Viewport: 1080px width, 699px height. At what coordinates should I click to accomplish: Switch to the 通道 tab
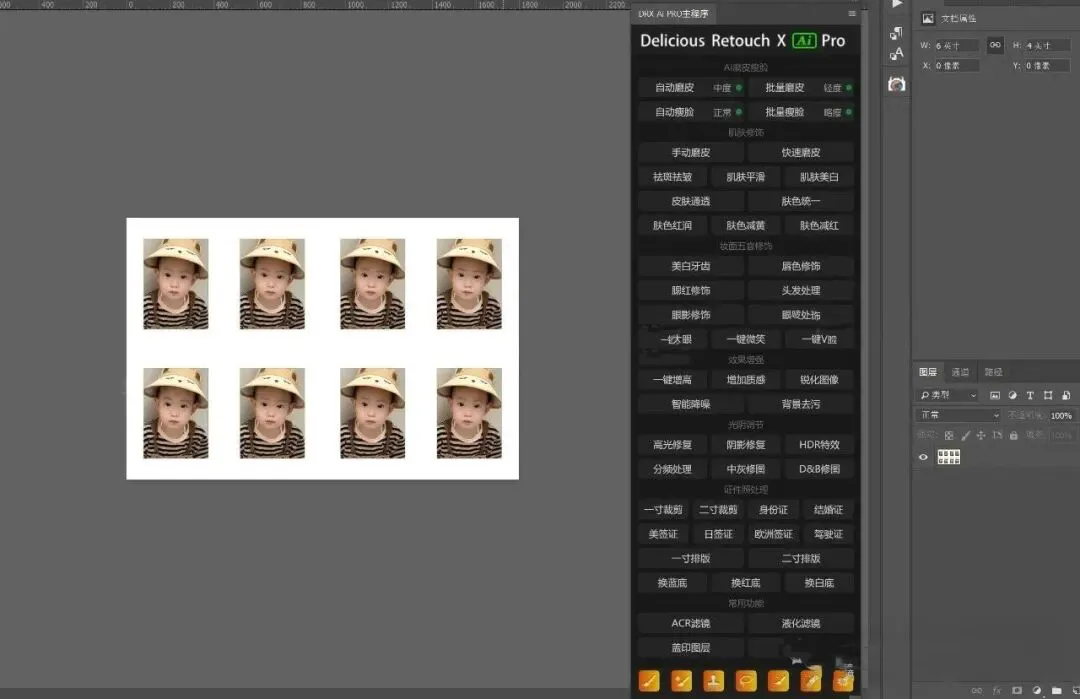click(960, 372)
